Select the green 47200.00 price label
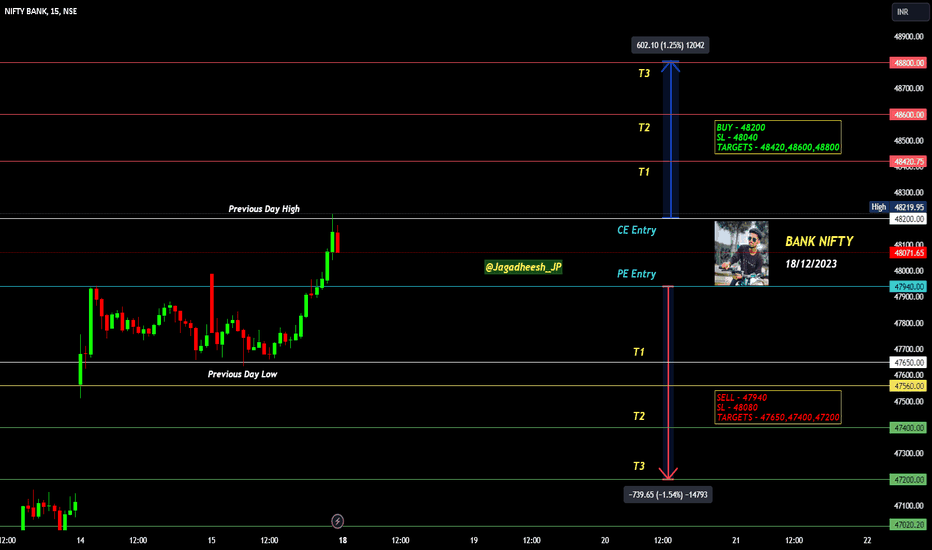Image resolution: width=932 pixels, height=550 pixels. 908,480
